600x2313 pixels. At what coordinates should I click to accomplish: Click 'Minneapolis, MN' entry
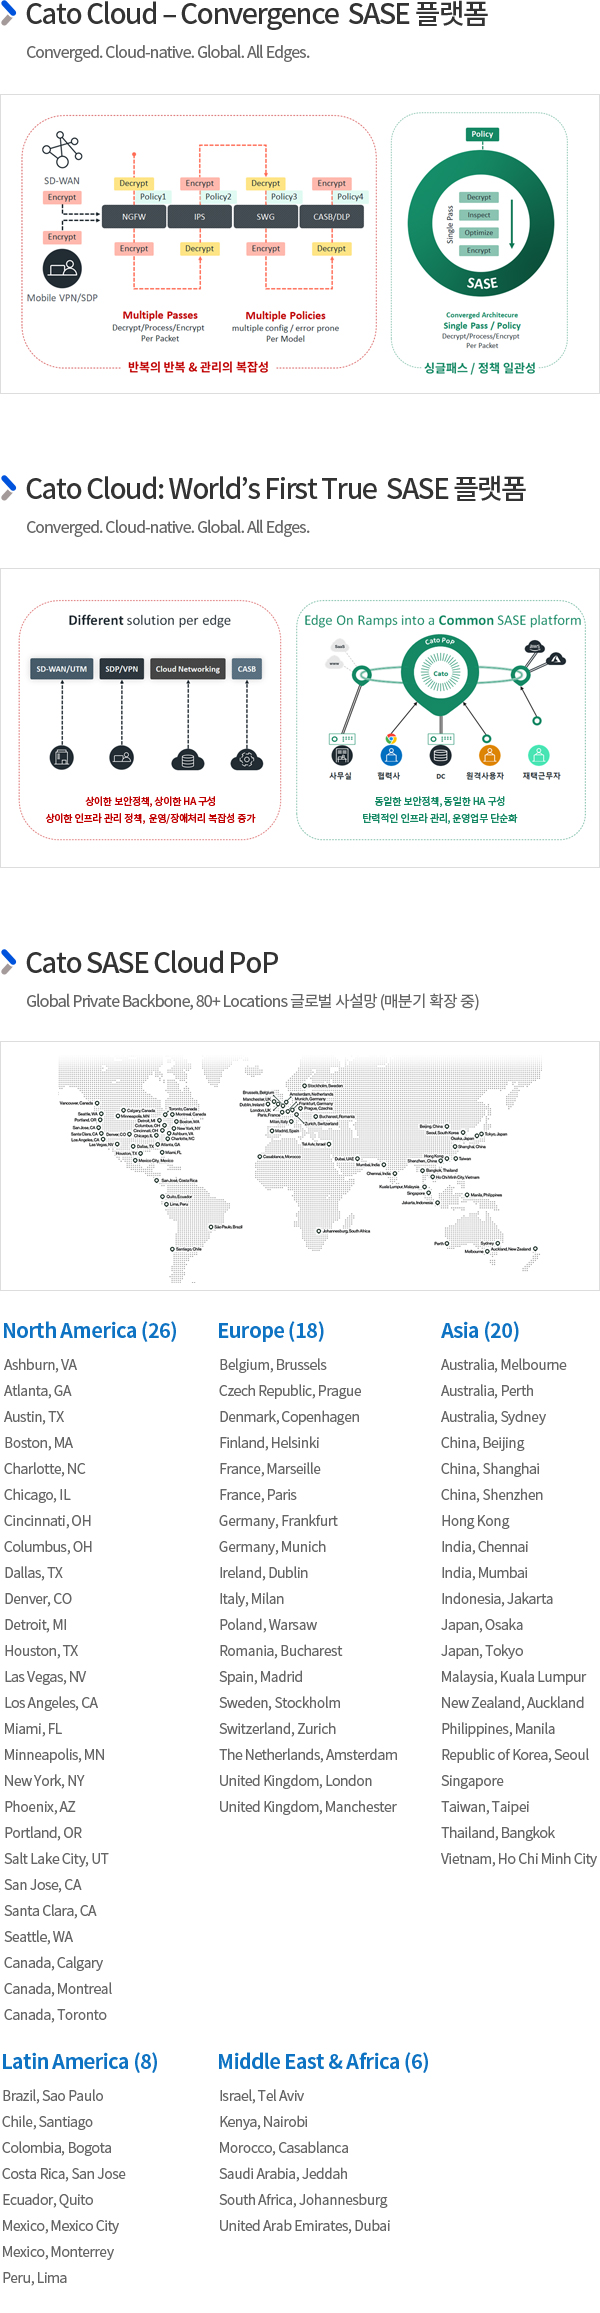pos(54,1755)
